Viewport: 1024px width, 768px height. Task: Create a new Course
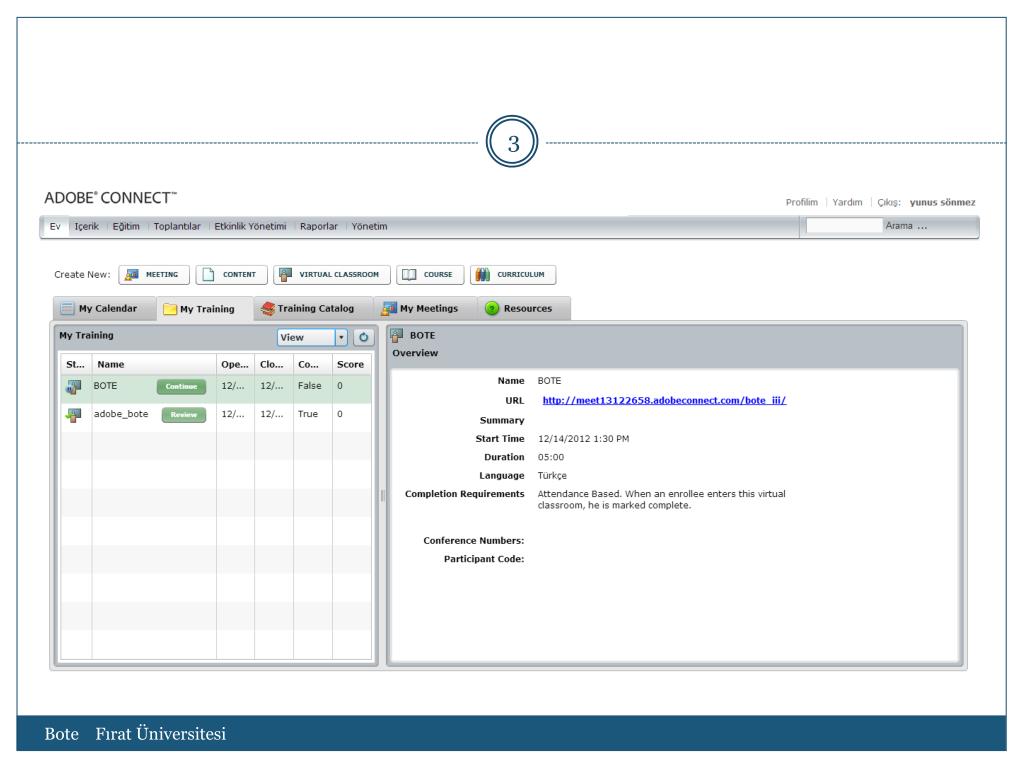430,275
